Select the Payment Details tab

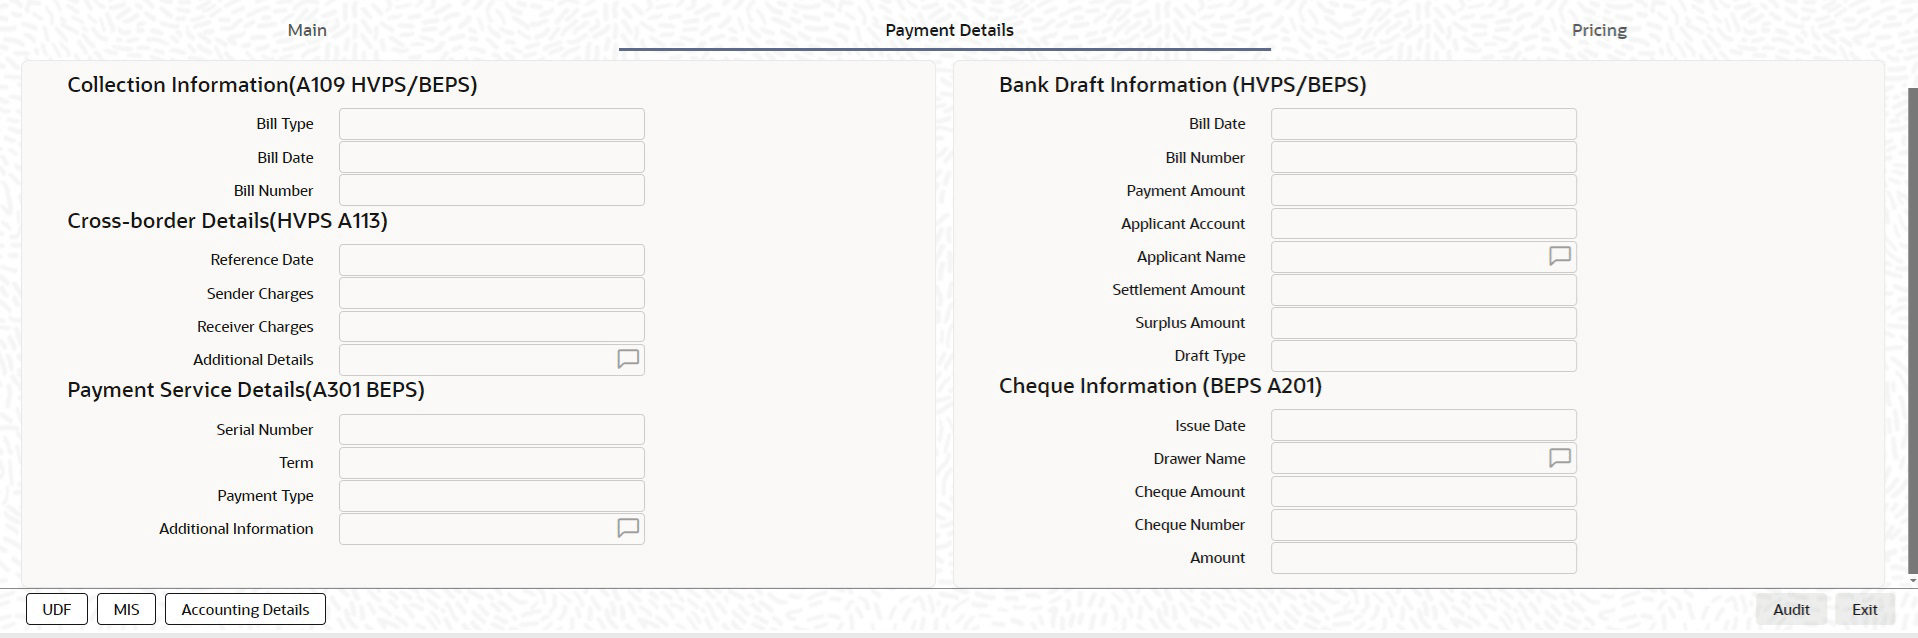[948, 30]
